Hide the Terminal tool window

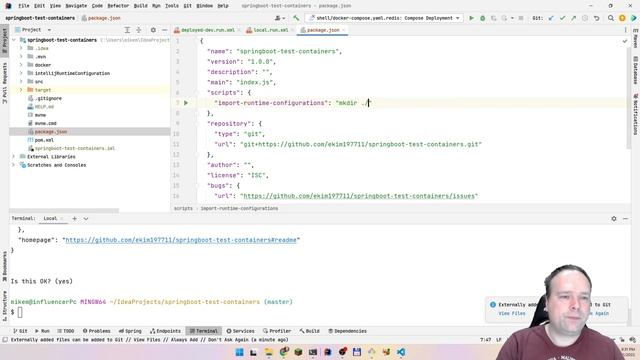pos(625,219)
